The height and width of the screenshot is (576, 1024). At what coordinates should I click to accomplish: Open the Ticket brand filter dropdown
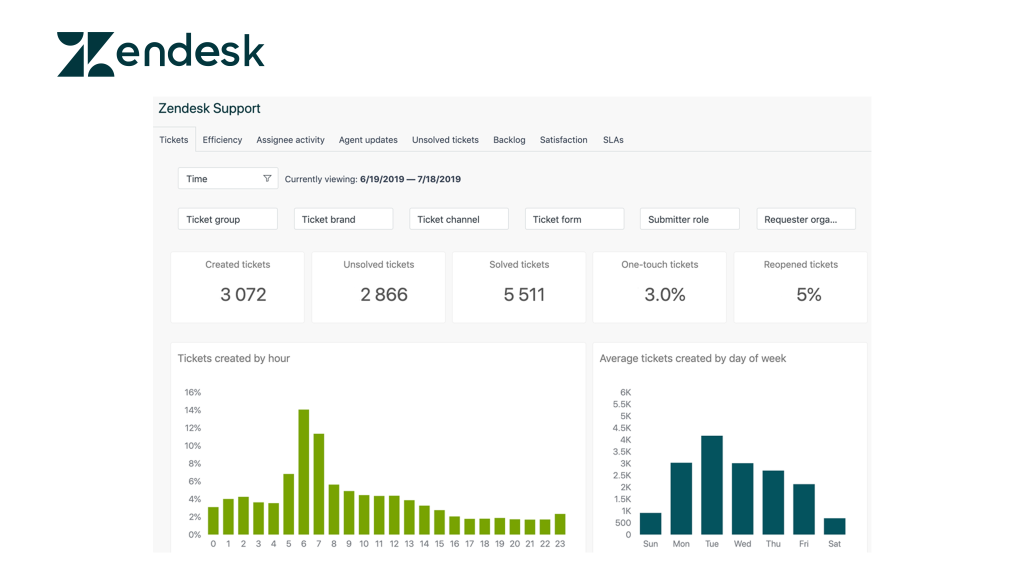pos(343,219)
